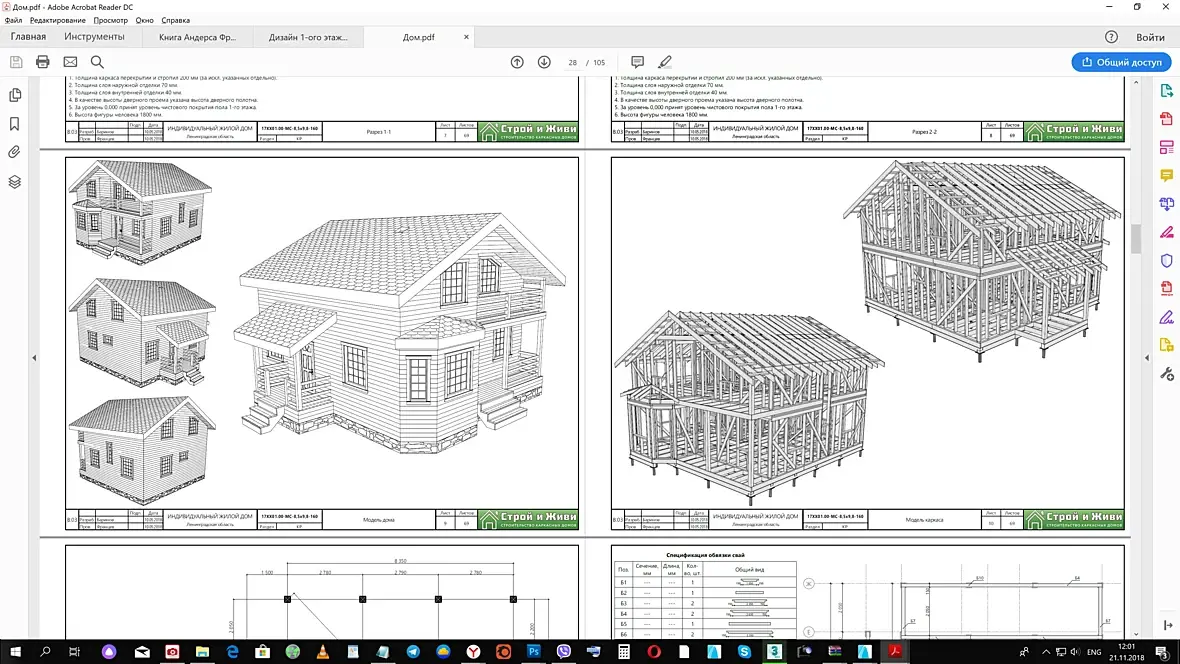Open layers panel in left sidebar

coord(14,181)
